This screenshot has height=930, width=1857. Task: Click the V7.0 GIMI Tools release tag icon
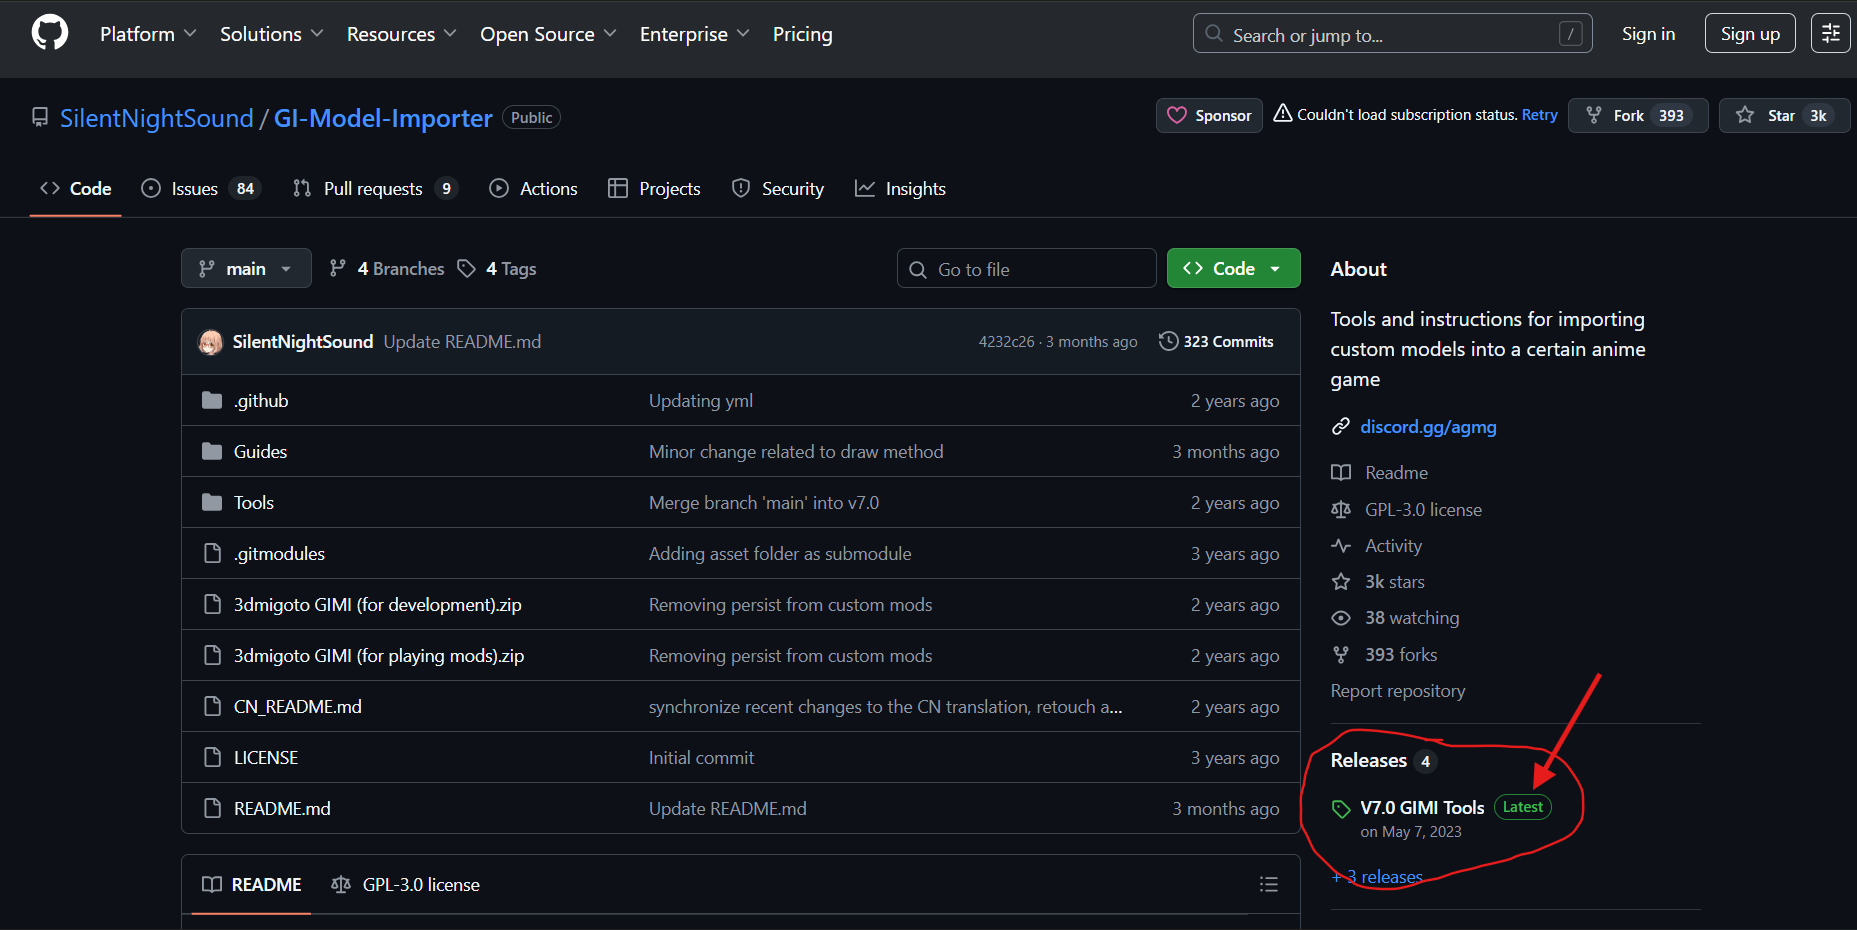[1341, 808]
